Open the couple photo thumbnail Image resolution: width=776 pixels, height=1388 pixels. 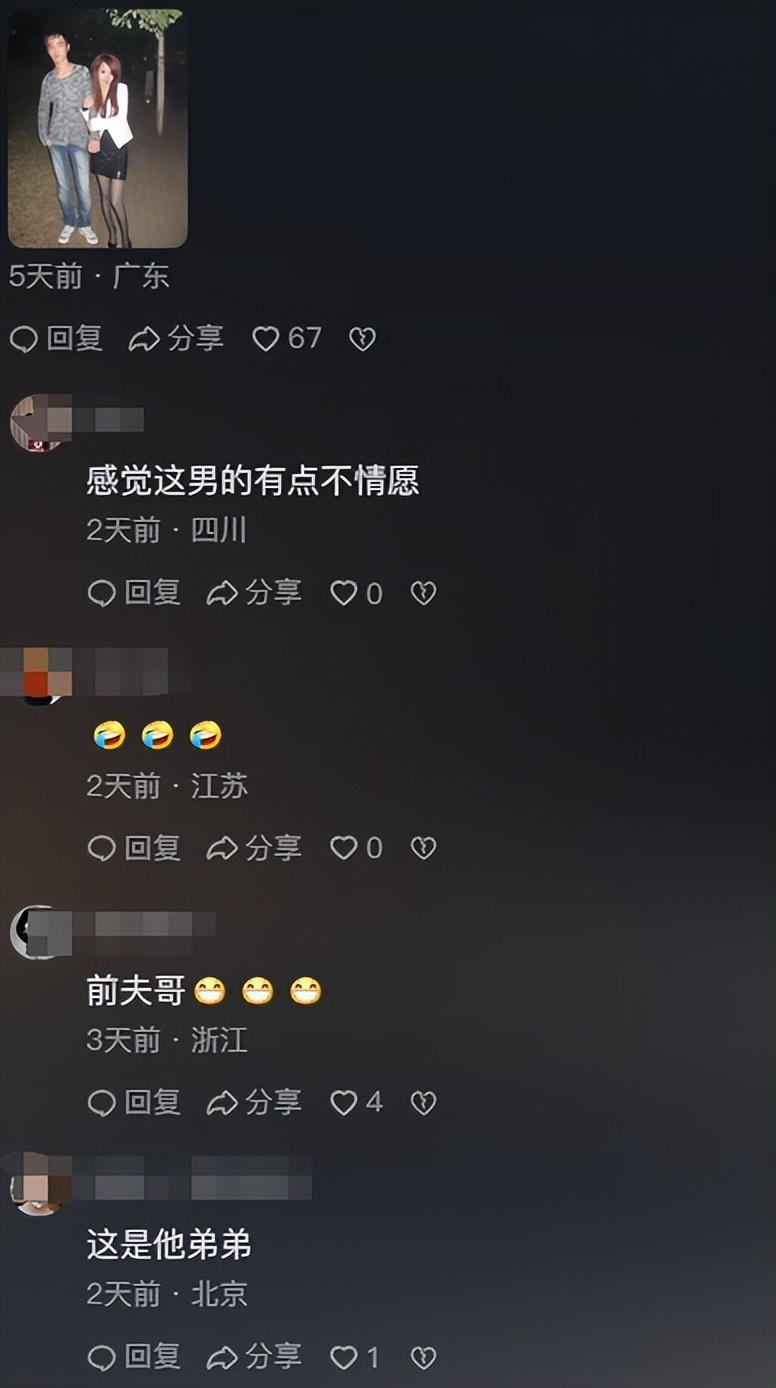(x=98, y=128)
